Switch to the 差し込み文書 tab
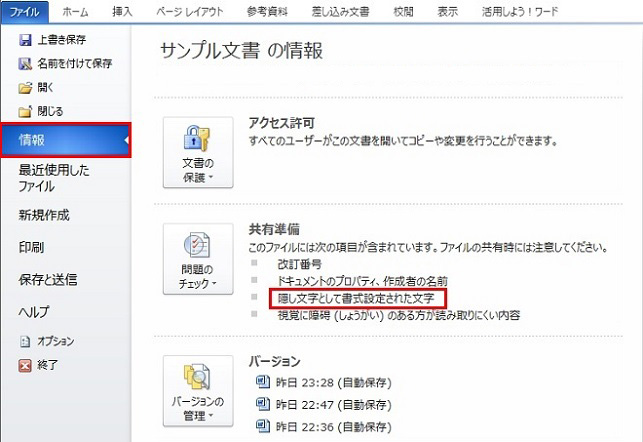The height and width of the screenshot is (442, 643). click(340, 12)
